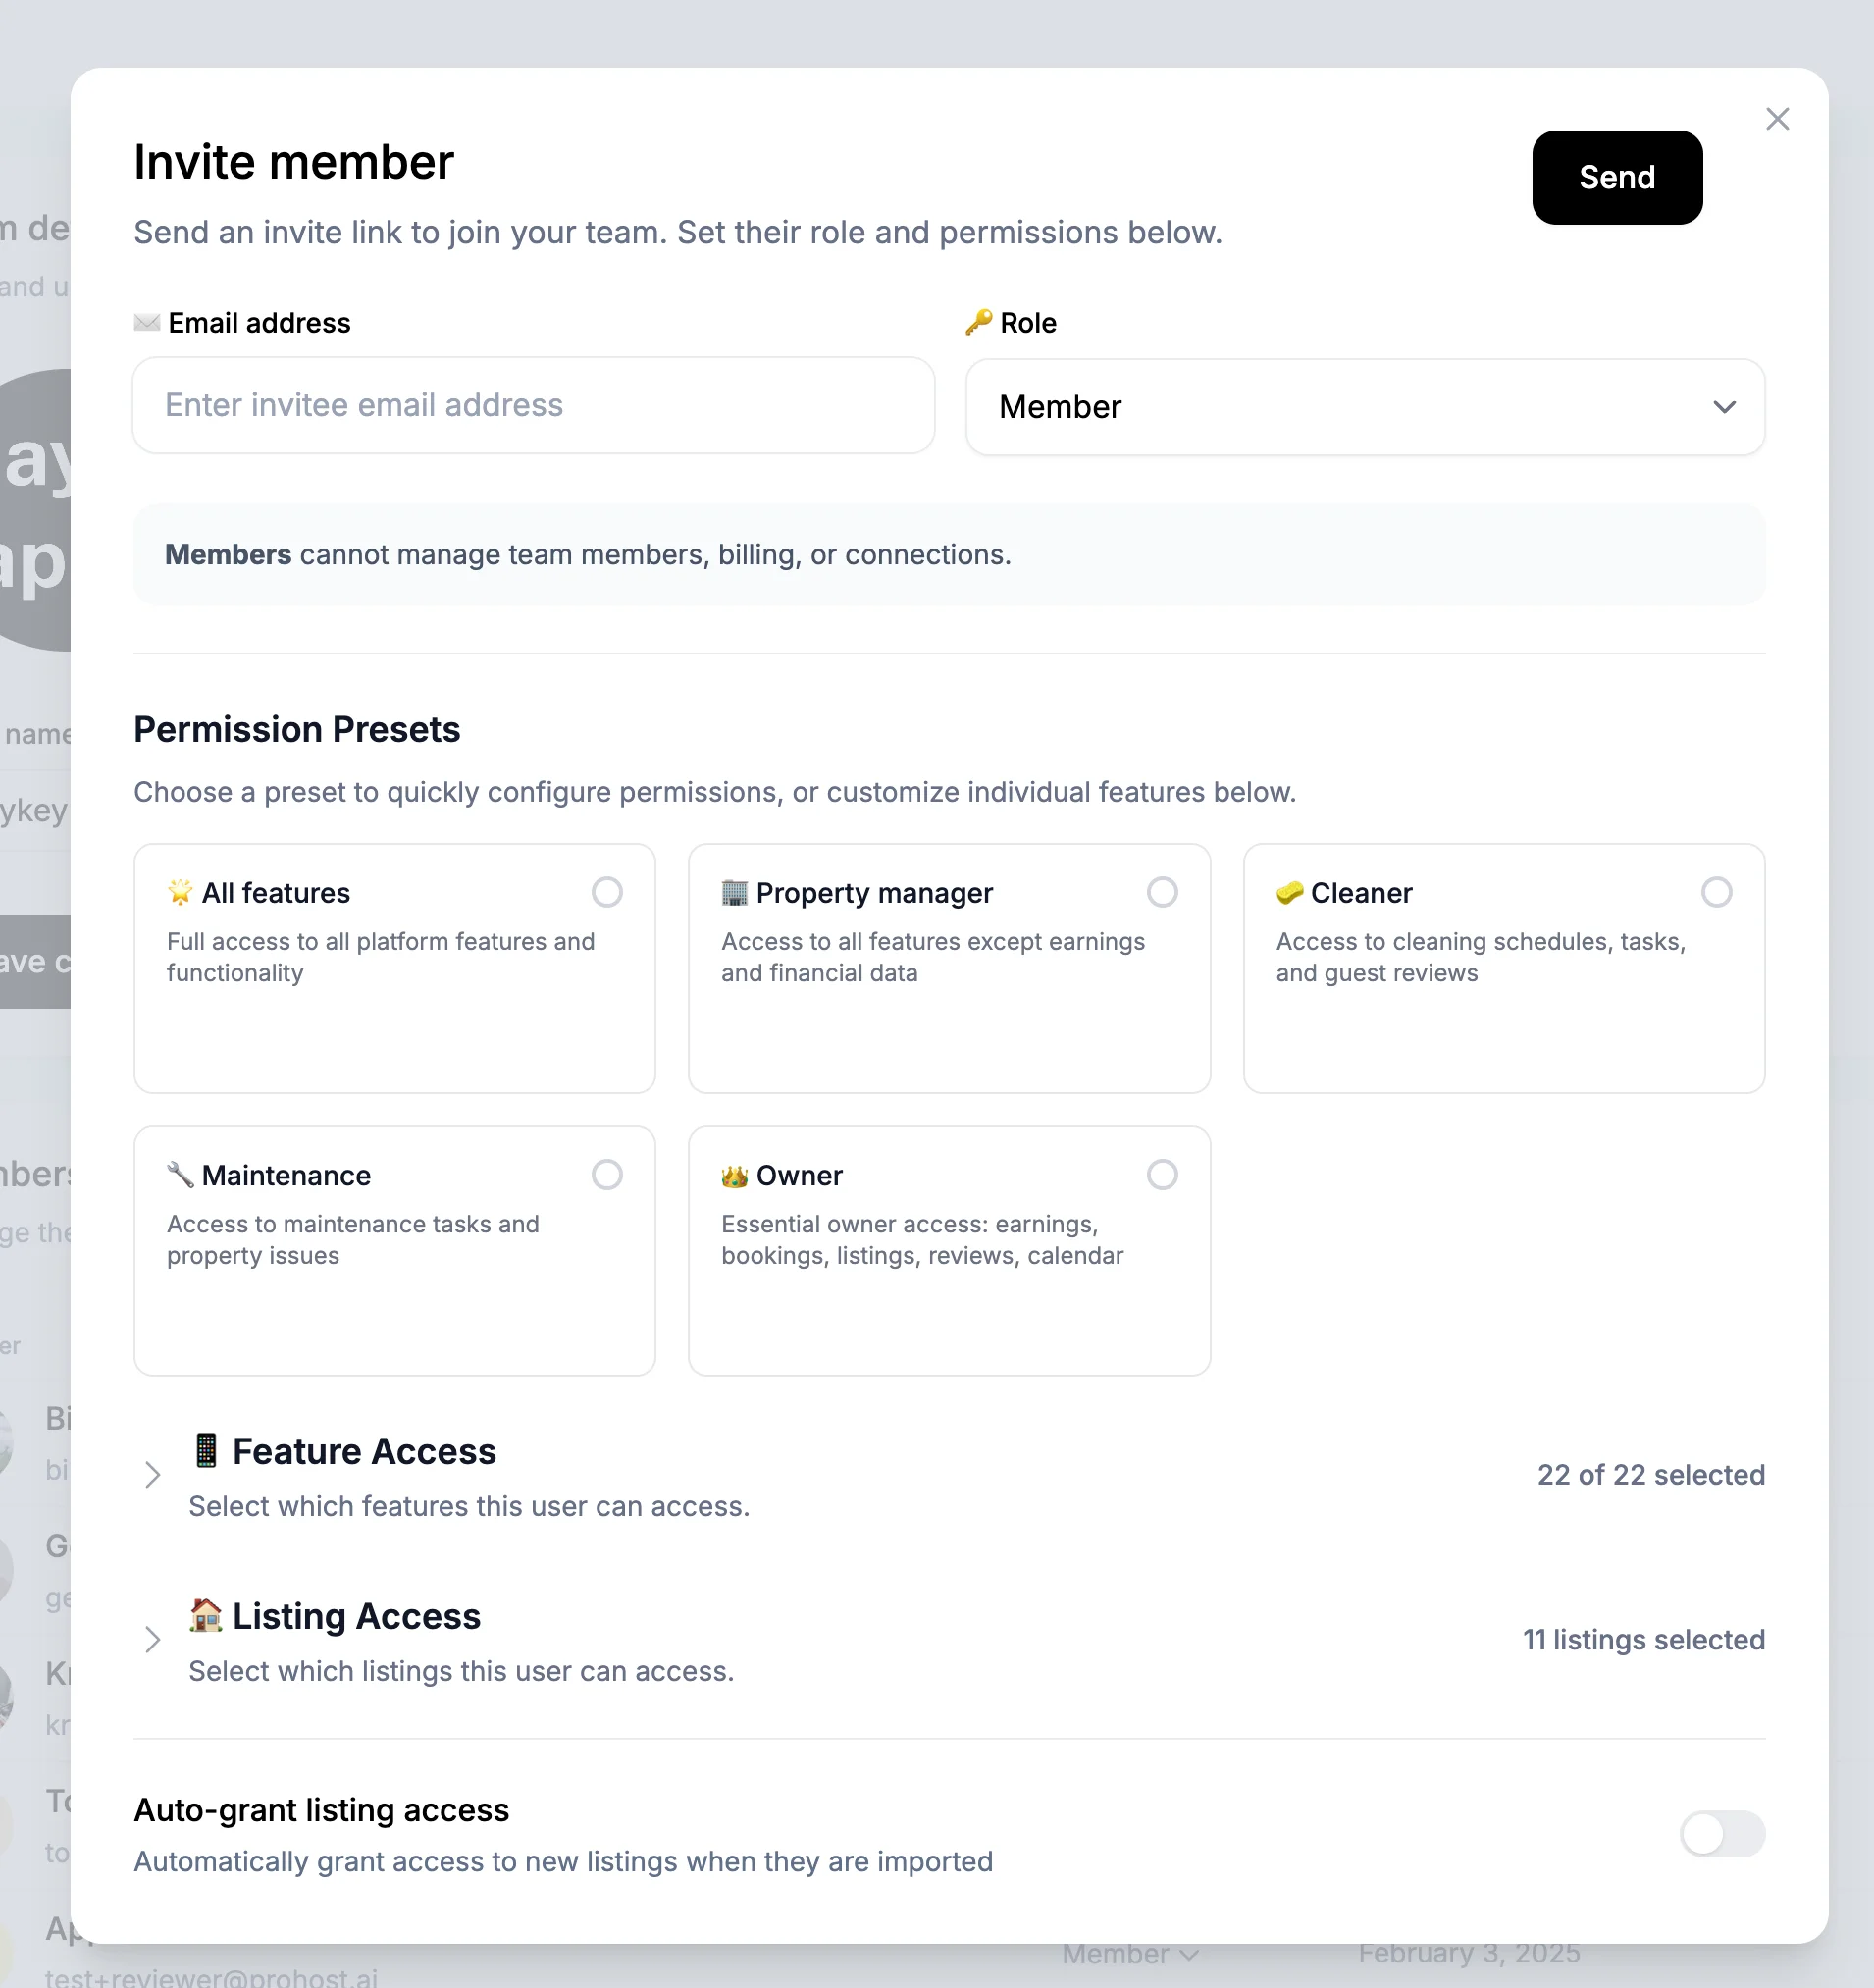Pick the Owner preset radio button

pos(1162,1174)
